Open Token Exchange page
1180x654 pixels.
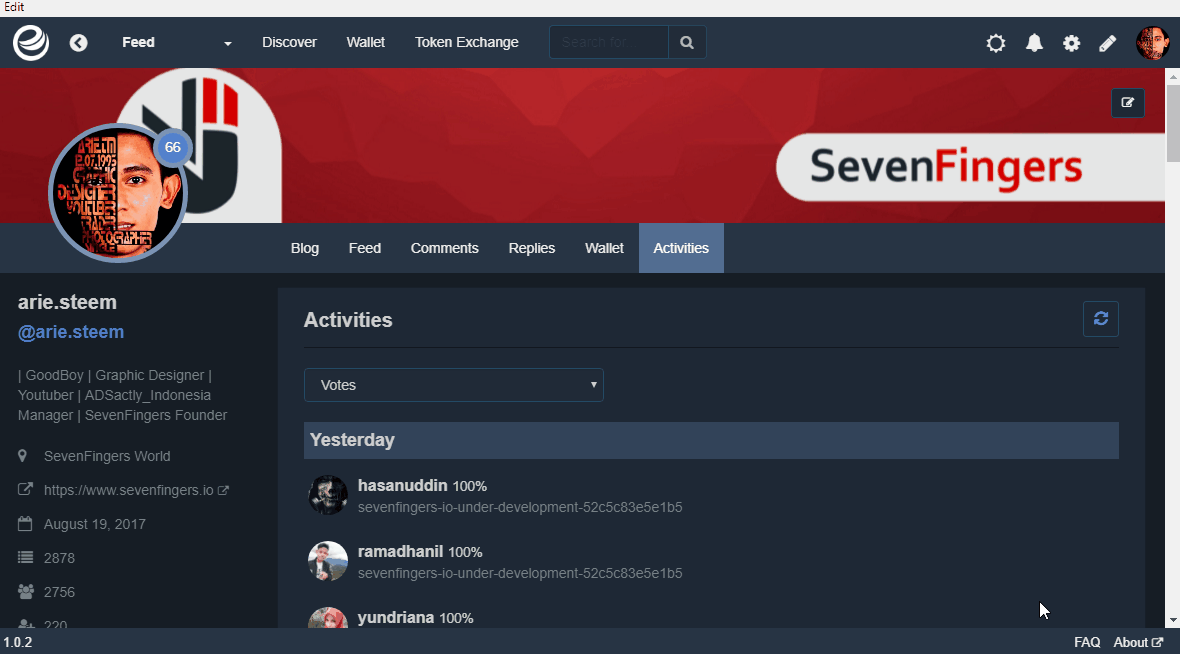click(x=467, y=42)
